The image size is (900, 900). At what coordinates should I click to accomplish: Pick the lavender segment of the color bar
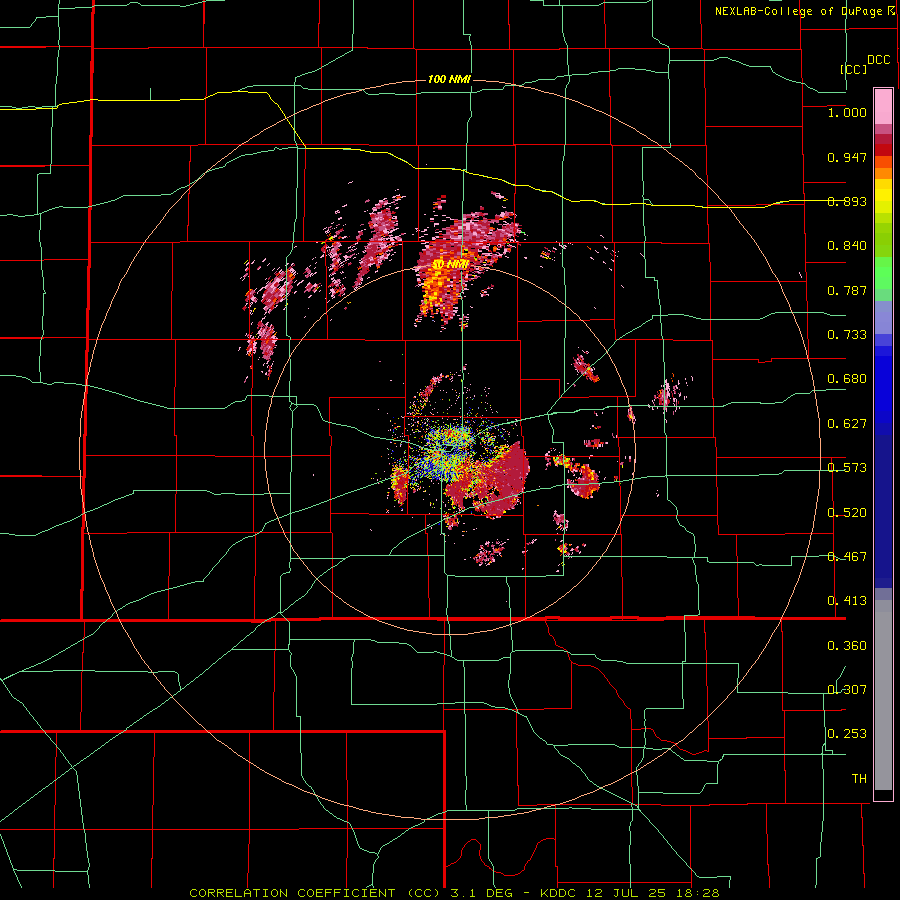tap(883, 318)
